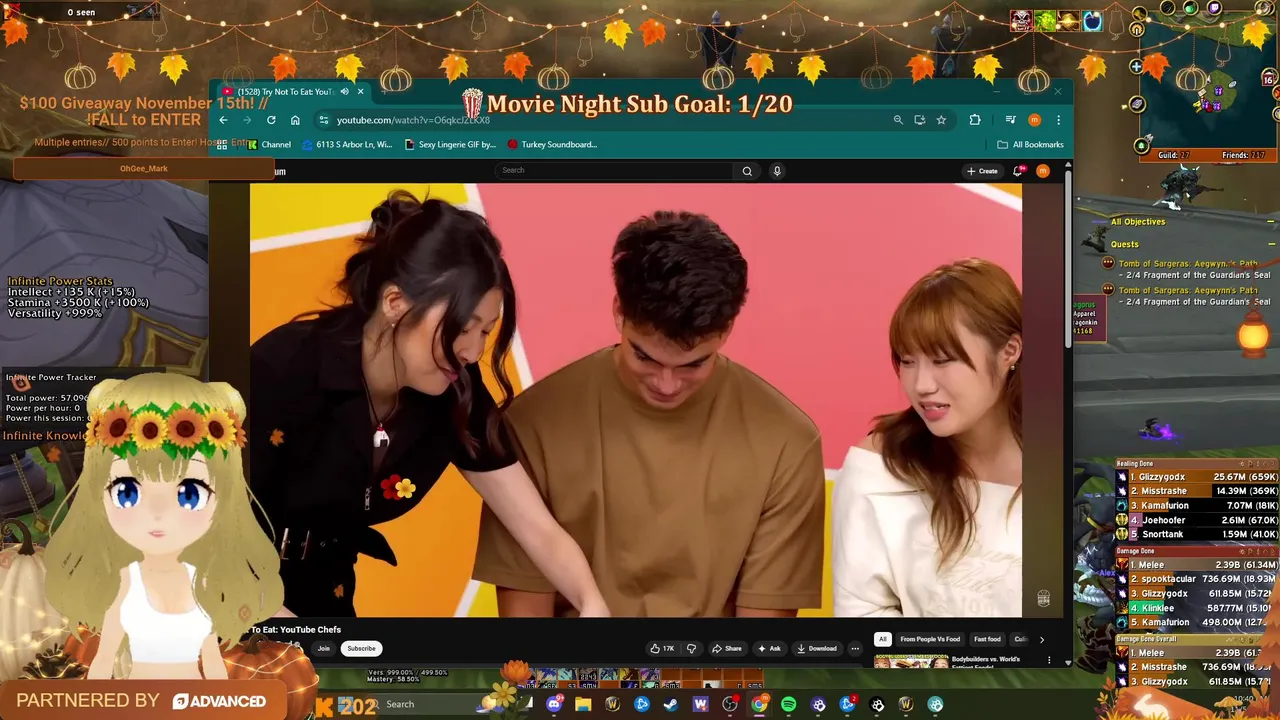Open Spotify from the taskbar
Screen dimensions: 1280x720
(789, 704)
